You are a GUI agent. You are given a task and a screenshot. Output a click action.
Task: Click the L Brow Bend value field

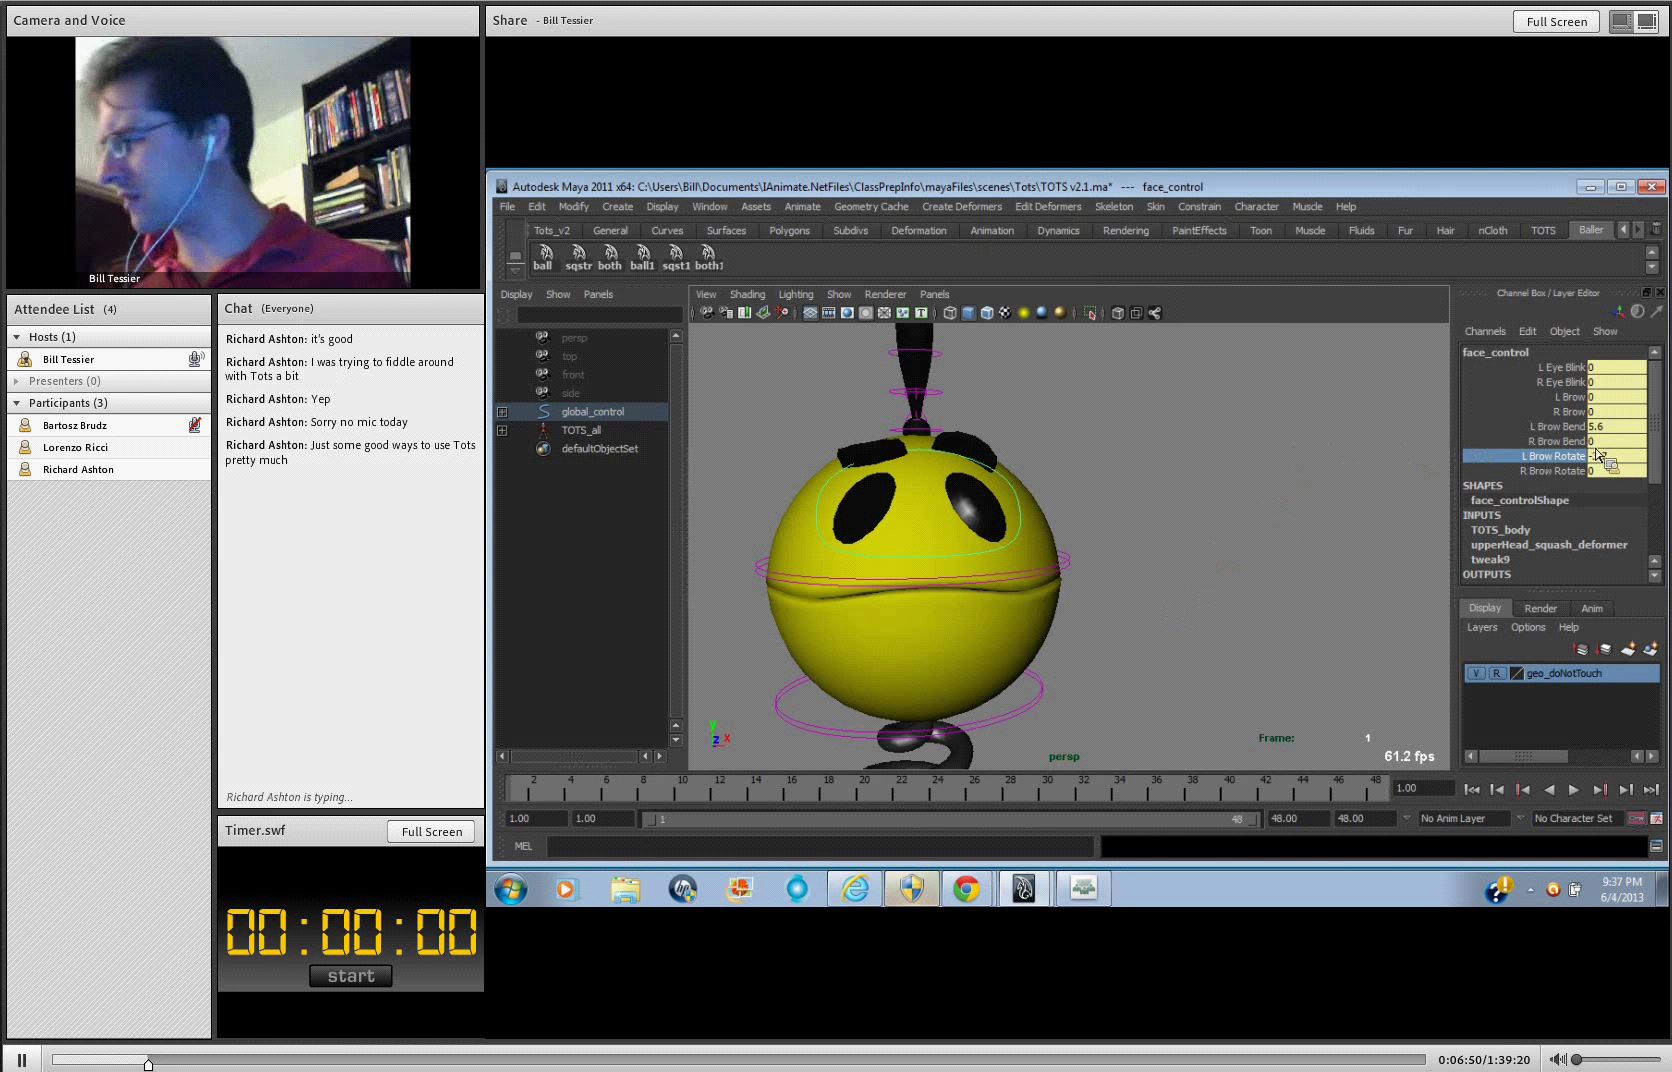(x=1616, y=427)
